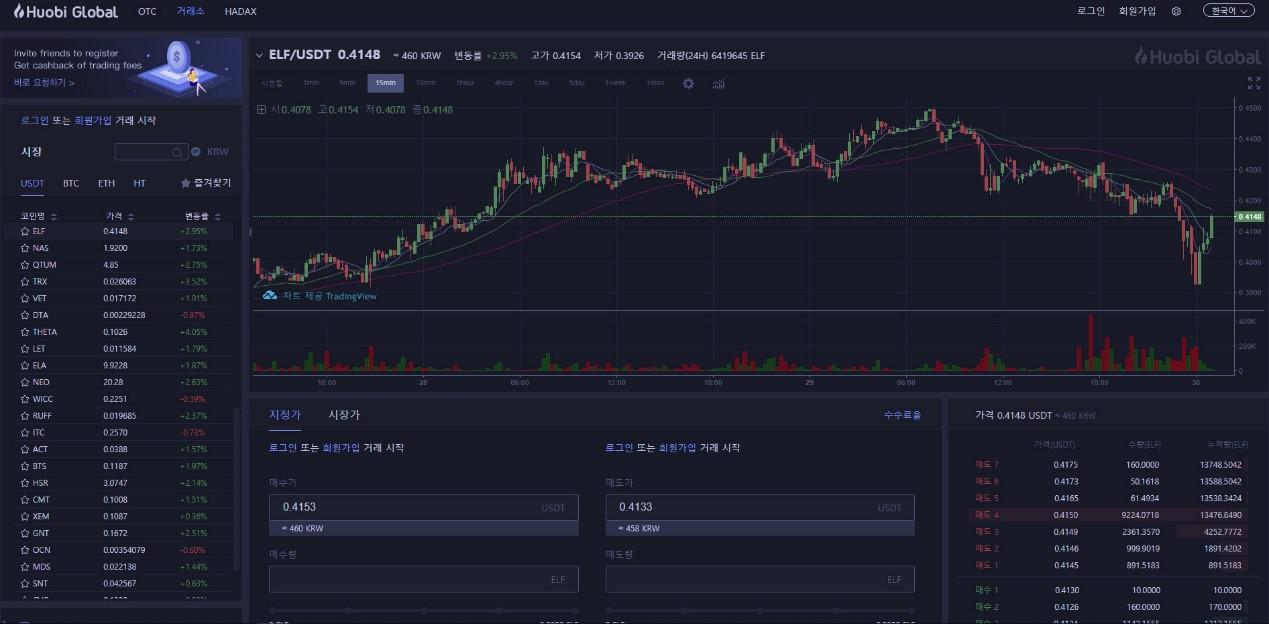This screenshot has height=624, width=1269.
Task: Click 회원가입 link above the sell form
Action: tap(678, 448)
